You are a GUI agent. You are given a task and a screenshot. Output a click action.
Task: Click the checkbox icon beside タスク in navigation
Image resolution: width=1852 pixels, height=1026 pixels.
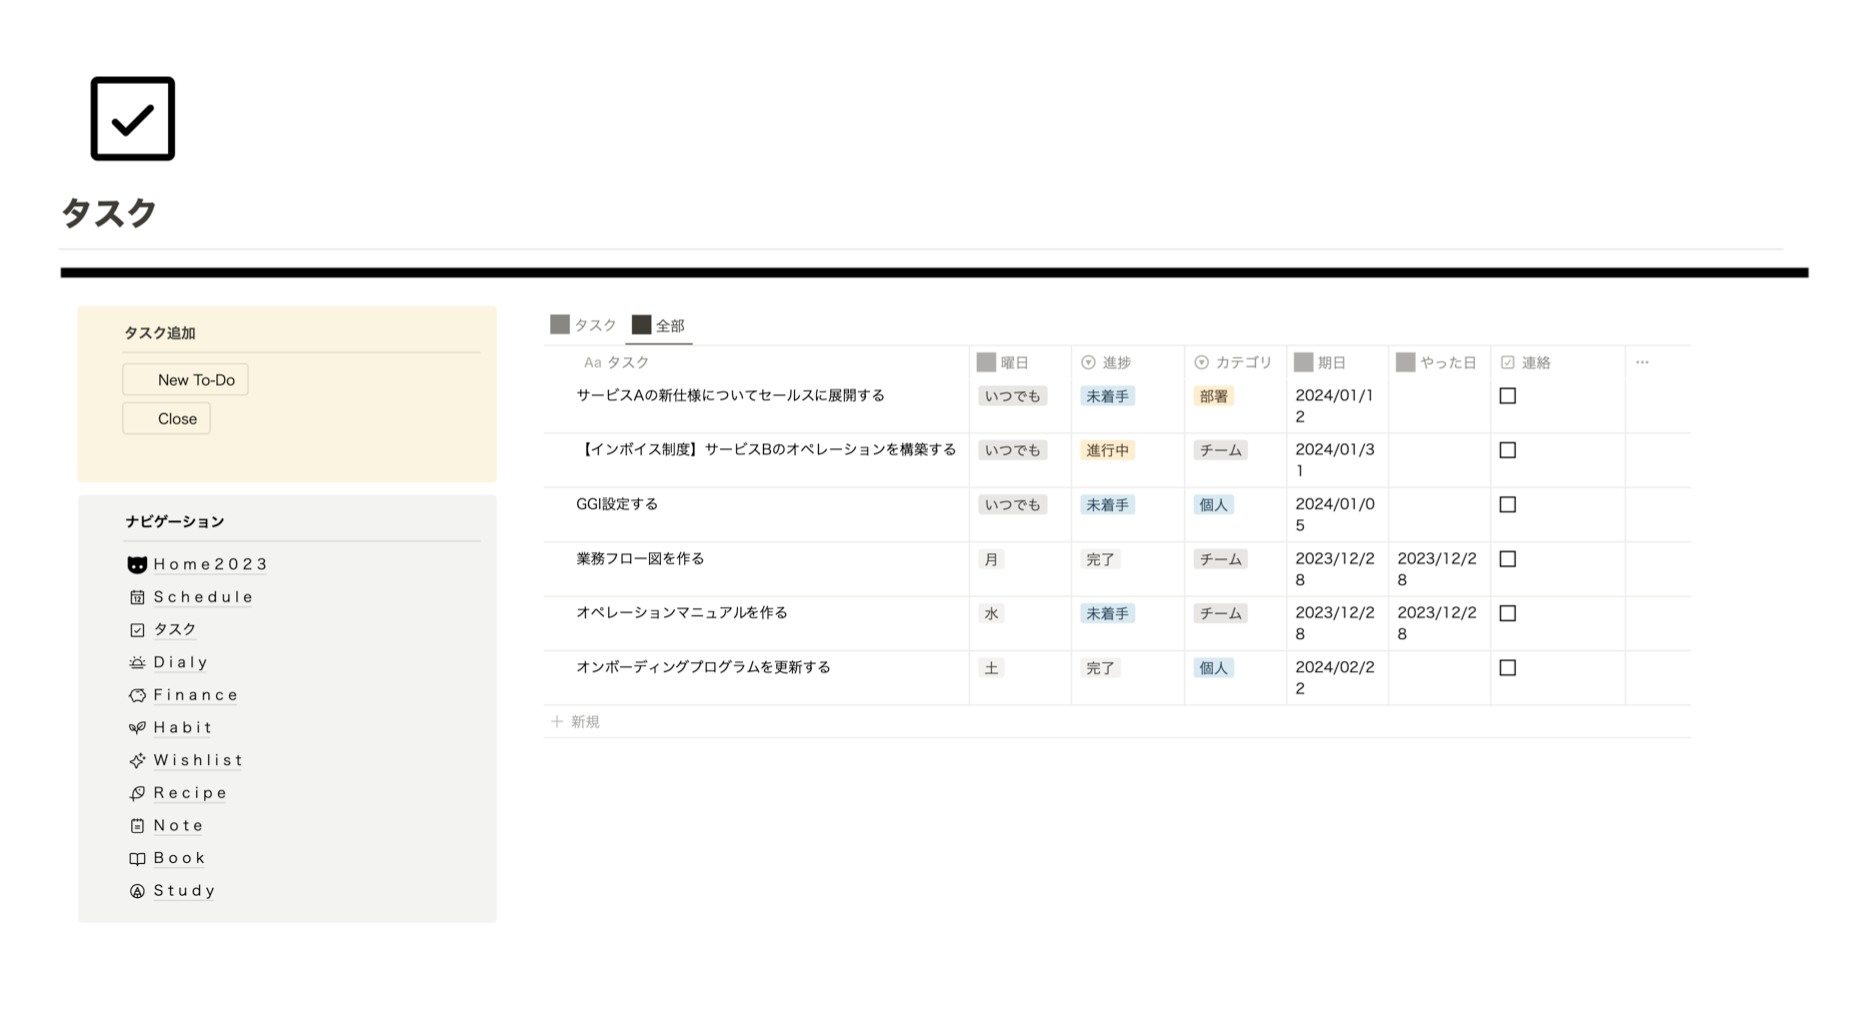(x=137, y=630)
